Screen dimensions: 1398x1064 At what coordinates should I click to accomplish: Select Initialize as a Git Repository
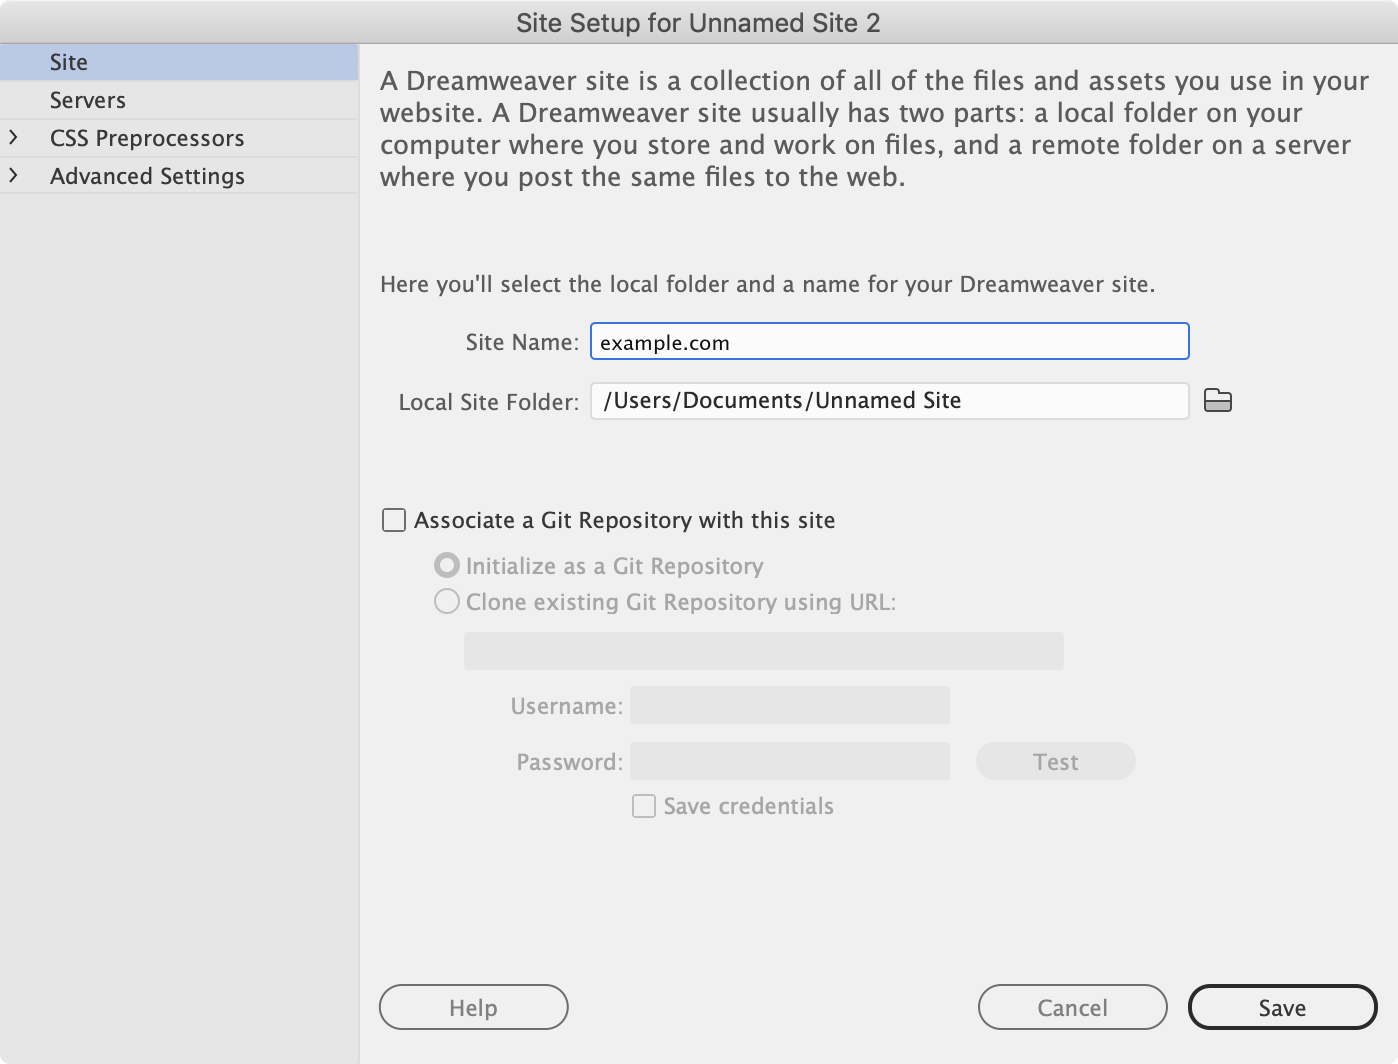pyautogui.click(x=446, y=565)
